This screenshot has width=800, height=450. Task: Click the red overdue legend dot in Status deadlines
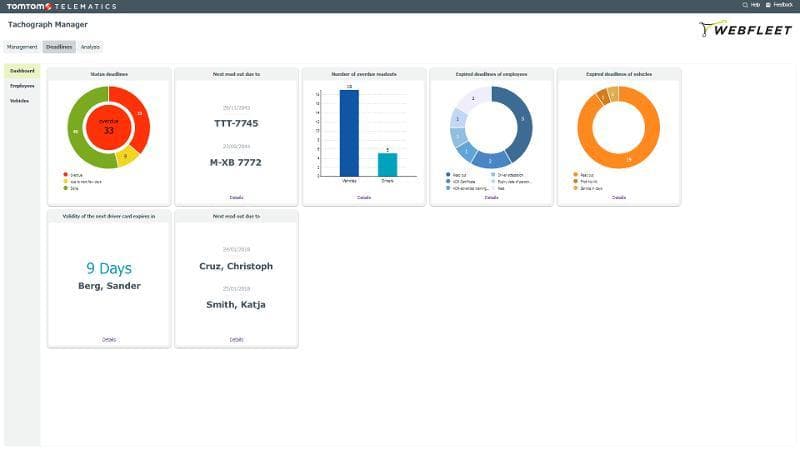tap(65, 174)
